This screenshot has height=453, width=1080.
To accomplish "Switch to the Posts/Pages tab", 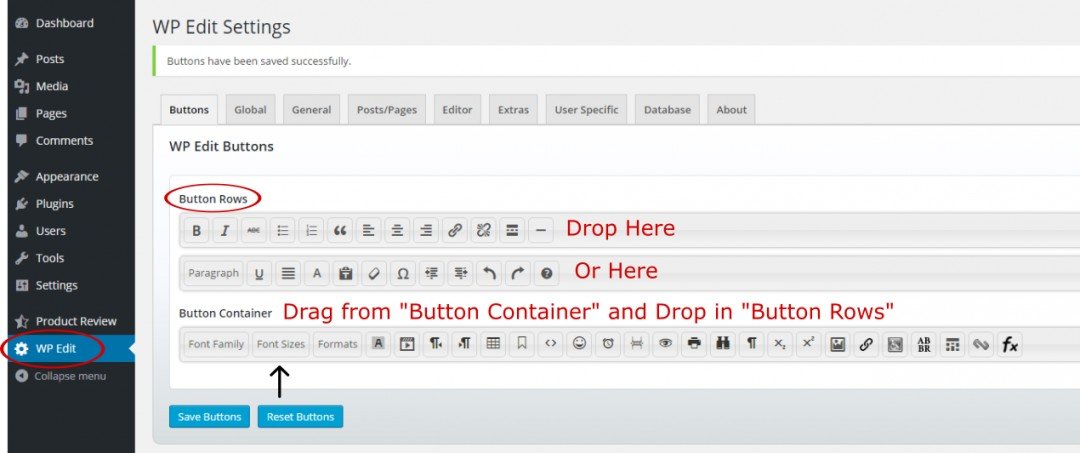I will pyautogui.click(x=386, y=109).
